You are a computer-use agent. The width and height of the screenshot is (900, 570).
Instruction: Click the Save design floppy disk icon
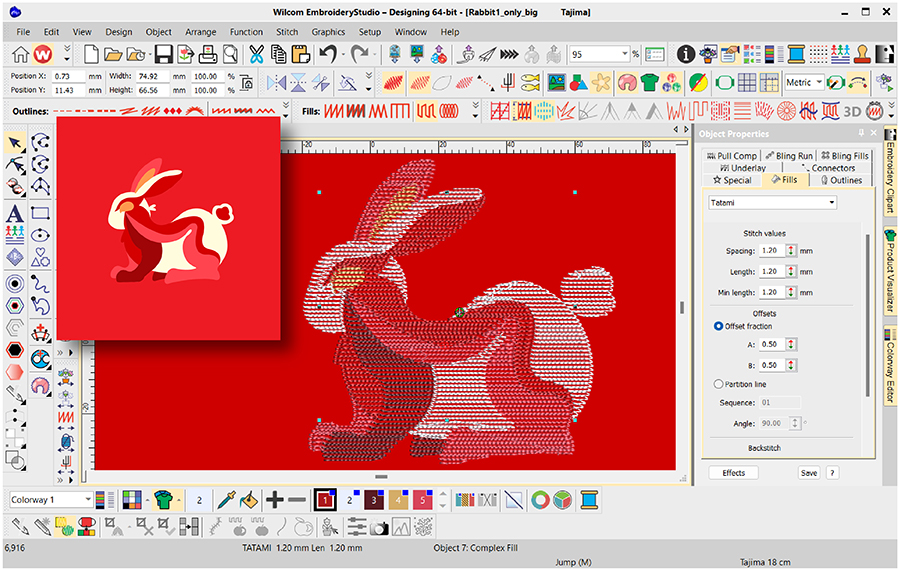pyautogui.click(x=162, y=54)
